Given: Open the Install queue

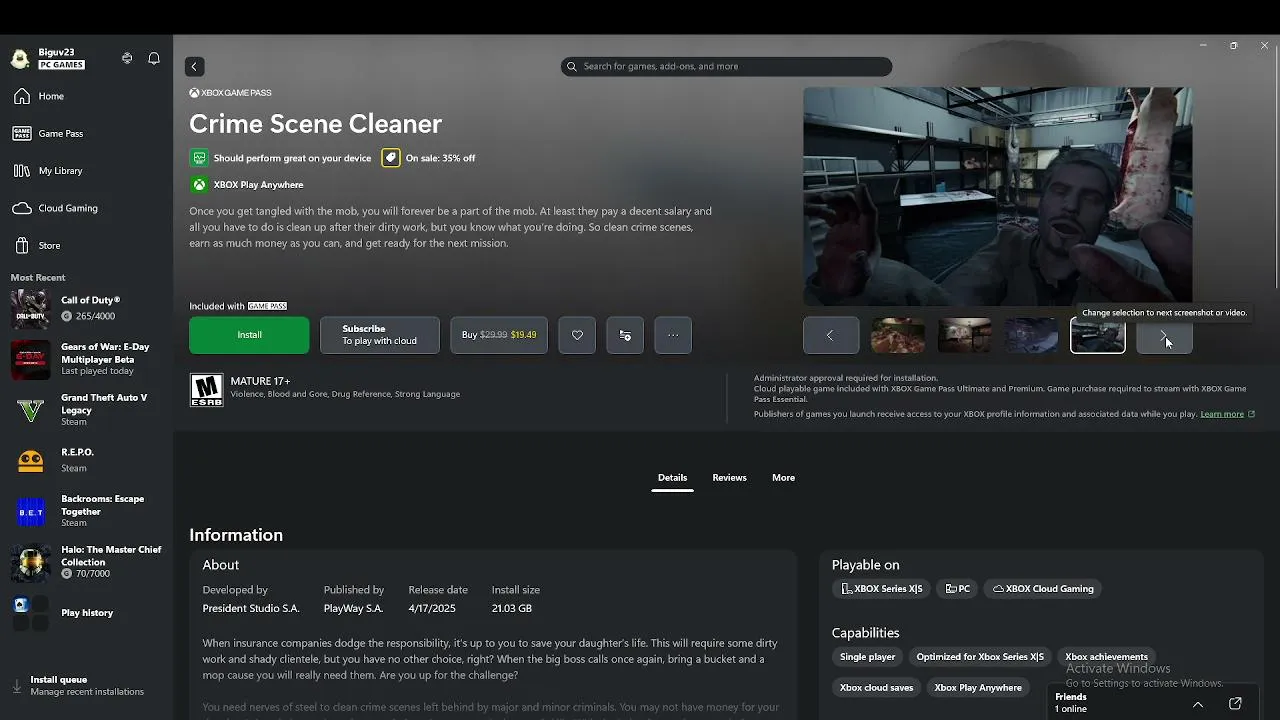Looking at the screenshot, I should tap(86, 686).
